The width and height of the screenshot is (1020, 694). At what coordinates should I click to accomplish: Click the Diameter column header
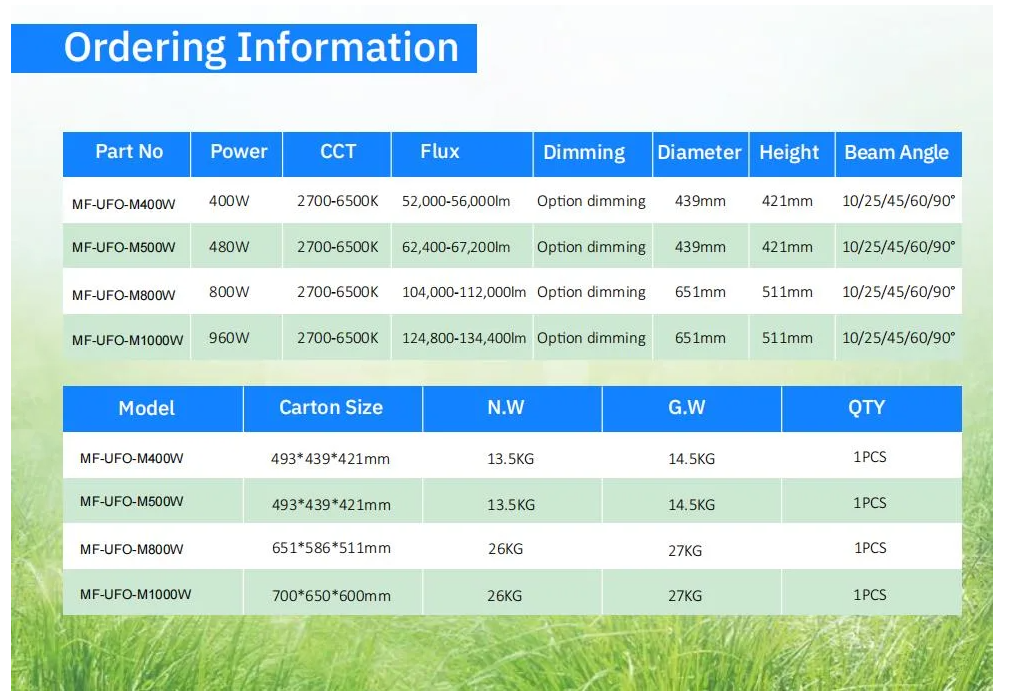699,153
